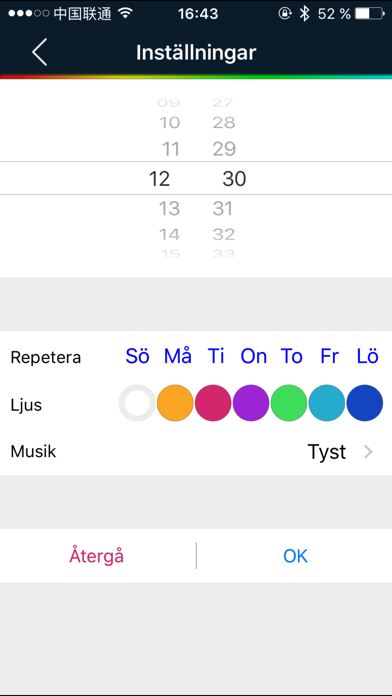Confirm settings with OK

click(x=295, y=556)
